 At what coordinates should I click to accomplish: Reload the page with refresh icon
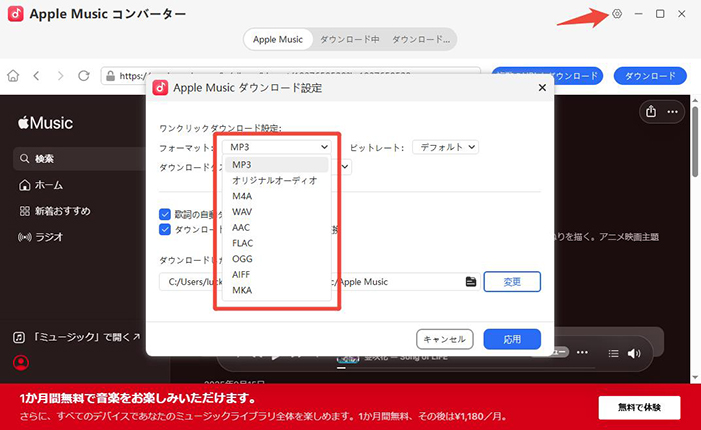coord(84,76)
